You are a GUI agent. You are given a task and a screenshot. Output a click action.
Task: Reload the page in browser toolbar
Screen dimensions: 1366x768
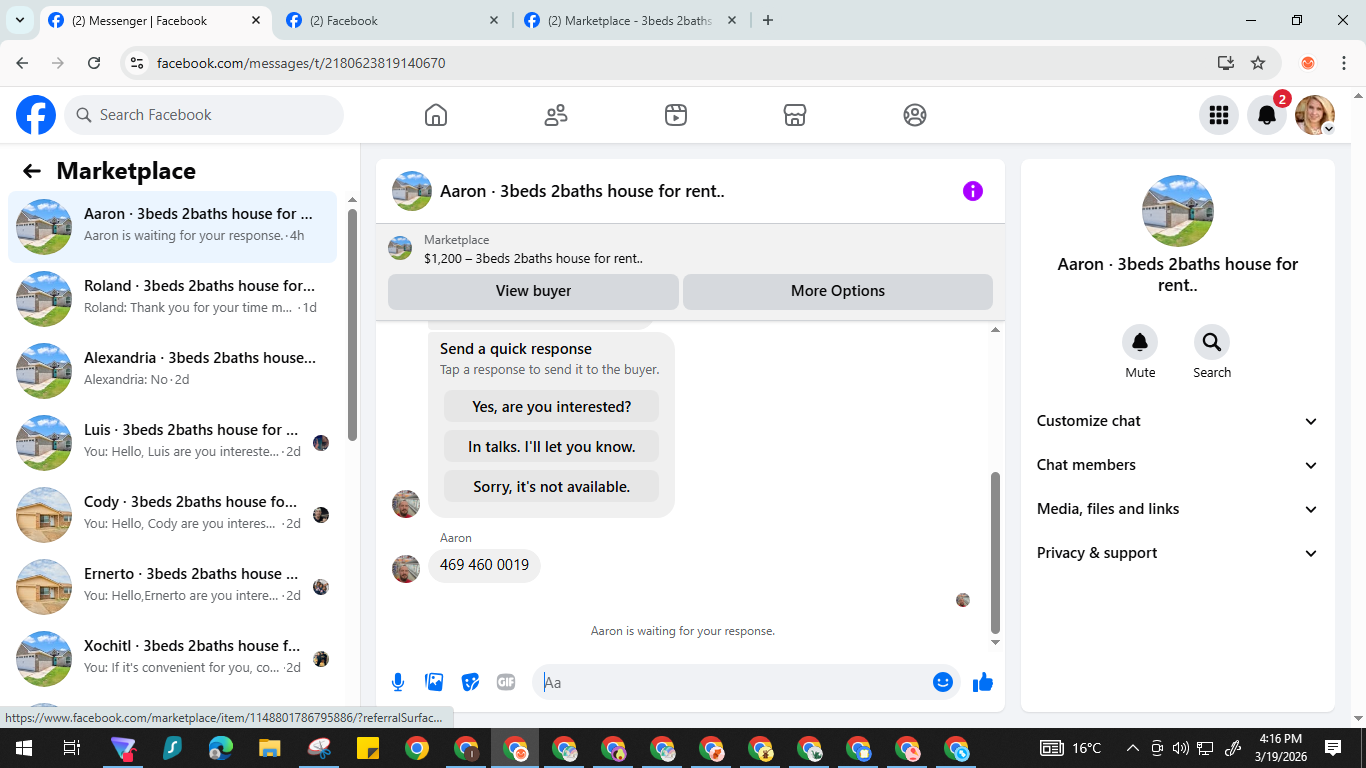pyautogui.click(x=94, y=63)
